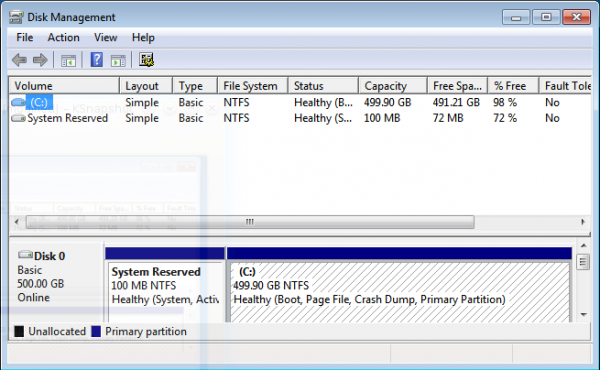Viewport: 600px width, 370px height.
Task: Click the horizontal scrollbar right arrow
Action: (x=582, y=222)
